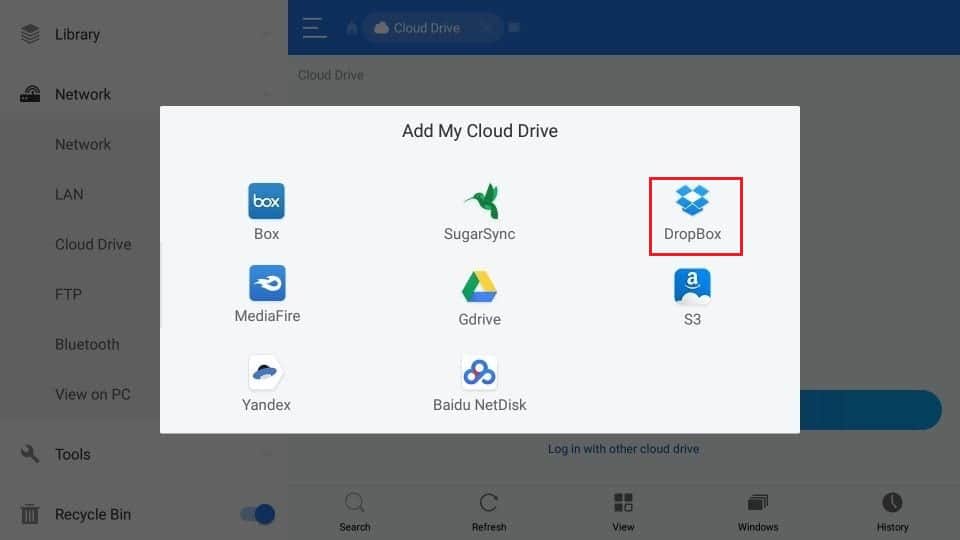This screenshot has height=540, width=960.
Task: Open the Bluetooth sidebar item
Action: [87, 344]
